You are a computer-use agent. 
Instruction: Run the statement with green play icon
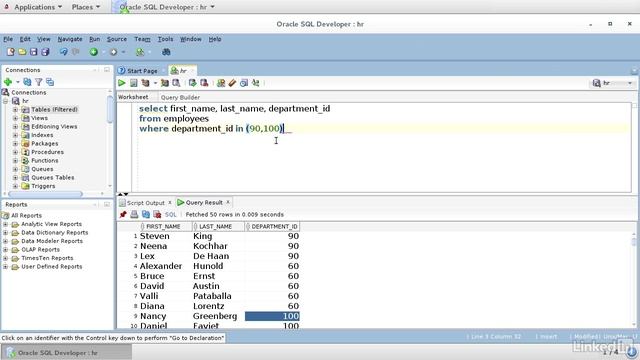pyautogui.click(x=122, y=83)
